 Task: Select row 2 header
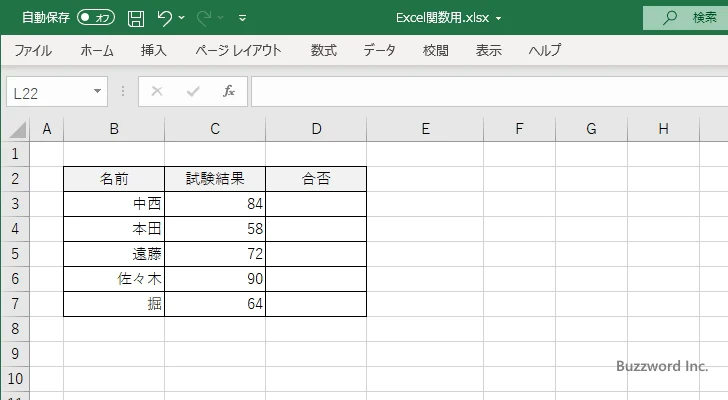(x=15, y=179)
